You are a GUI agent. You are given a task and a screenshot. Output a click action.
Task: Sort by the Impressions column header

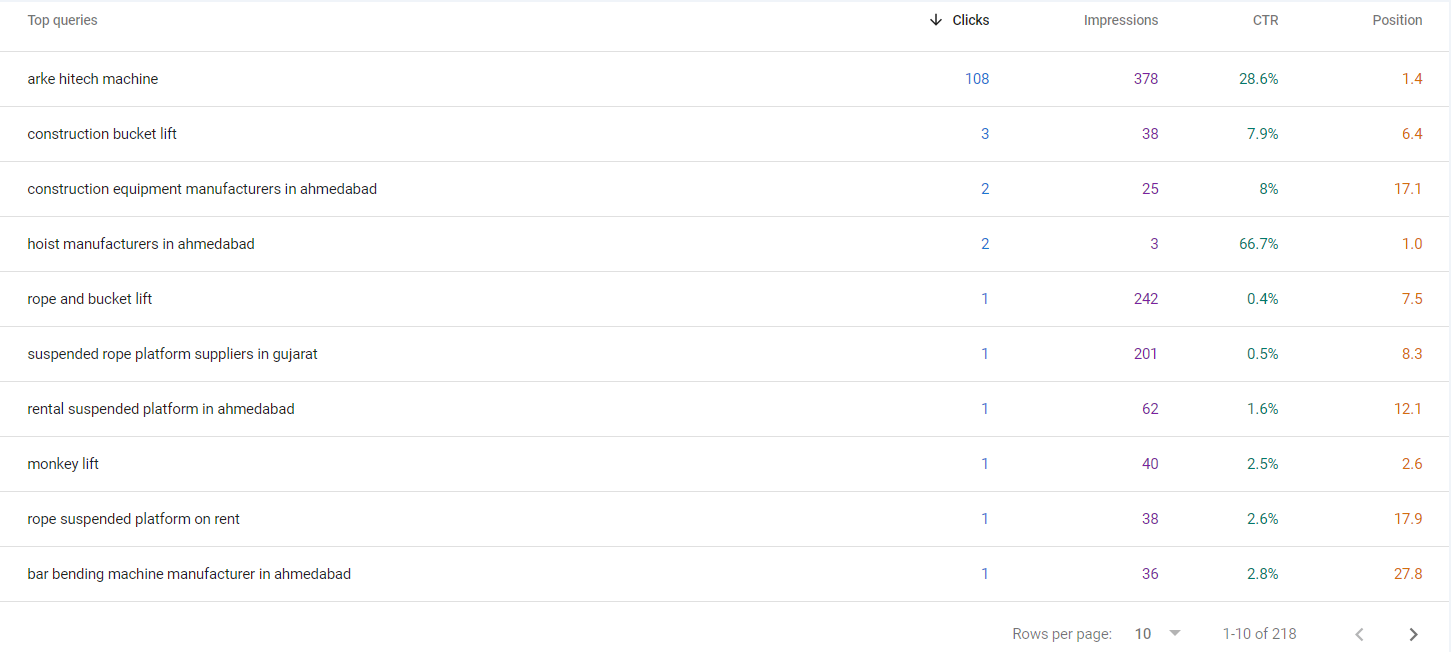tap(1121, 19)
